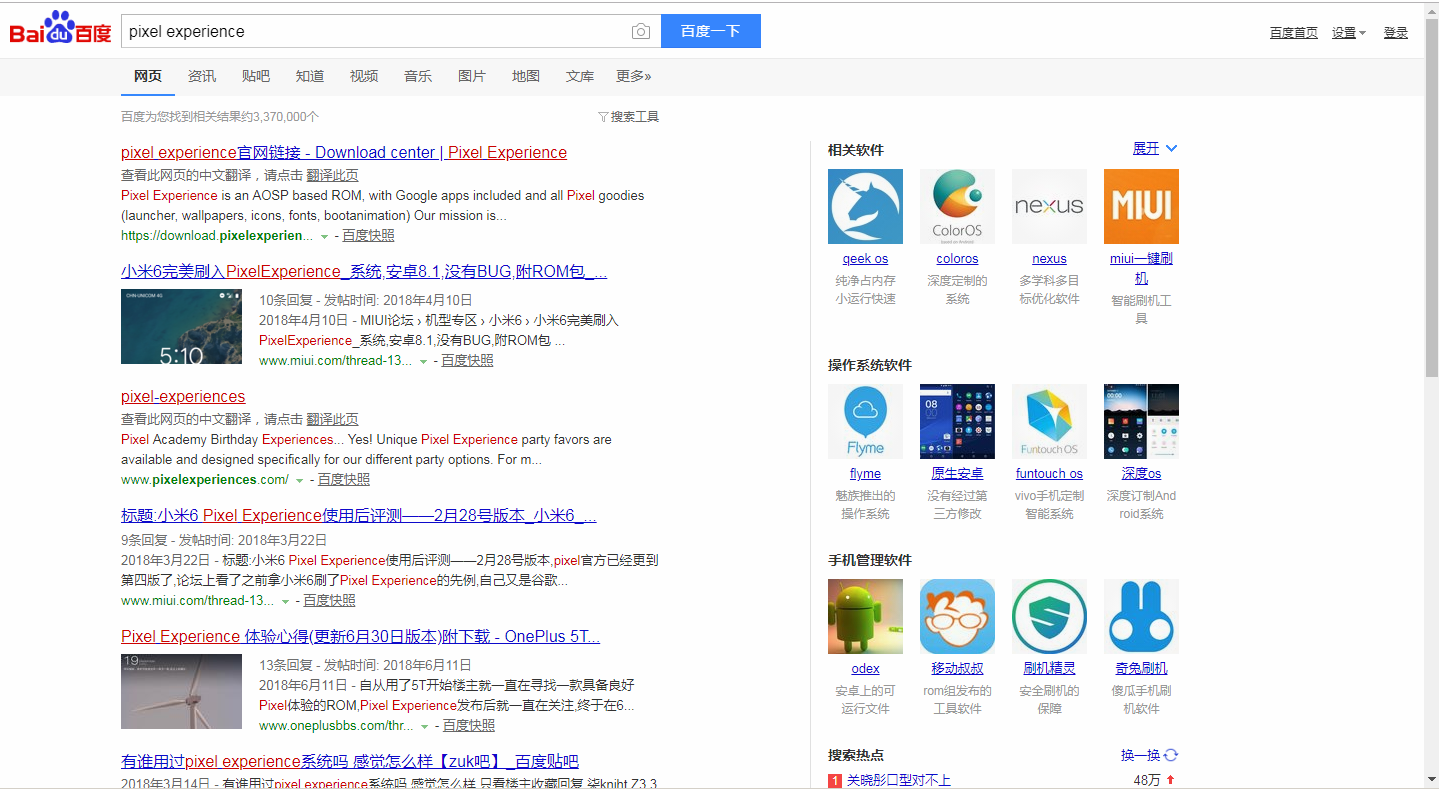
Task: Open the geek os app icon
Action: [865, 206]
